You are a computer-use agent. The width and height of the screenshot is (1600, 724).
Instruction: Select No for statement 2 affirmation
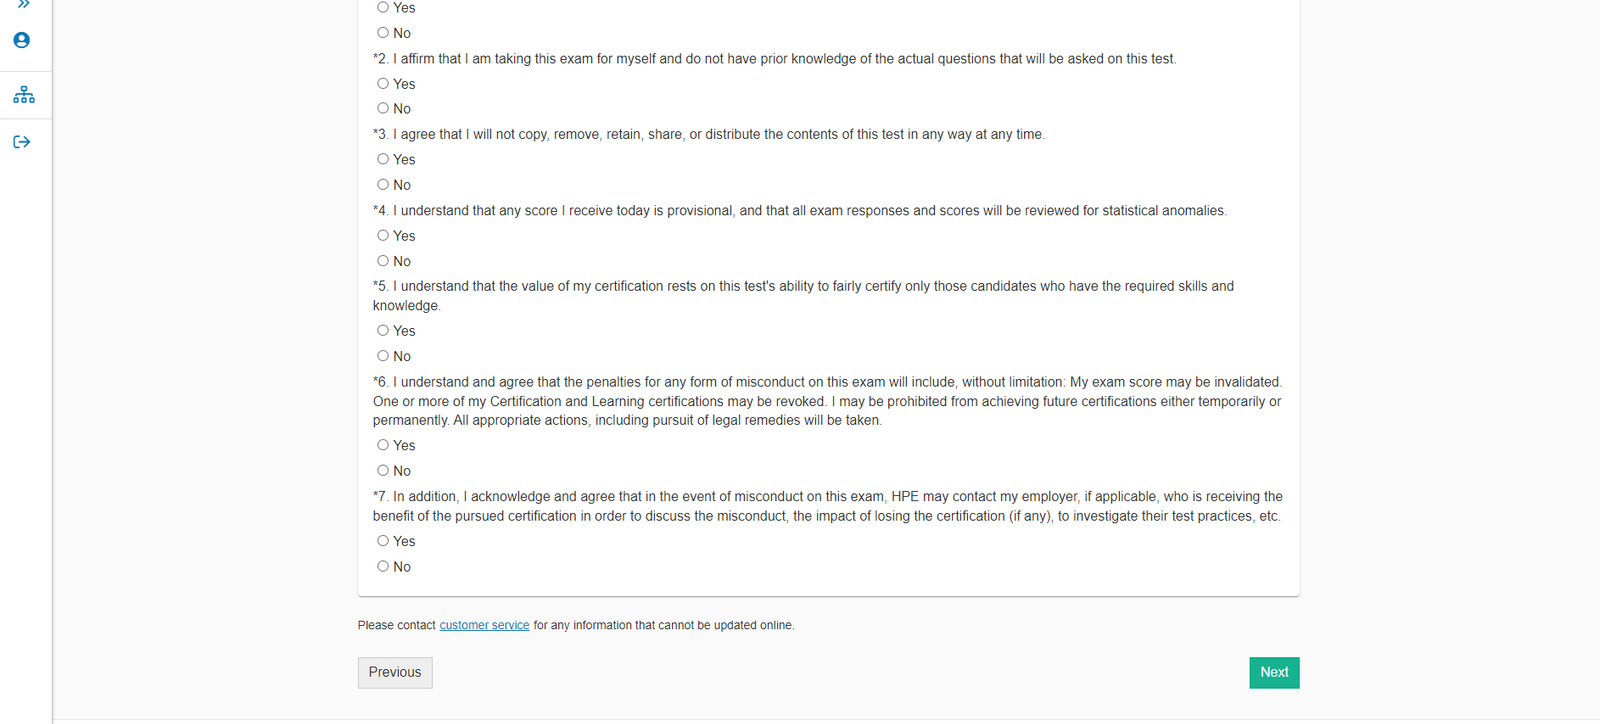(383, 108)
